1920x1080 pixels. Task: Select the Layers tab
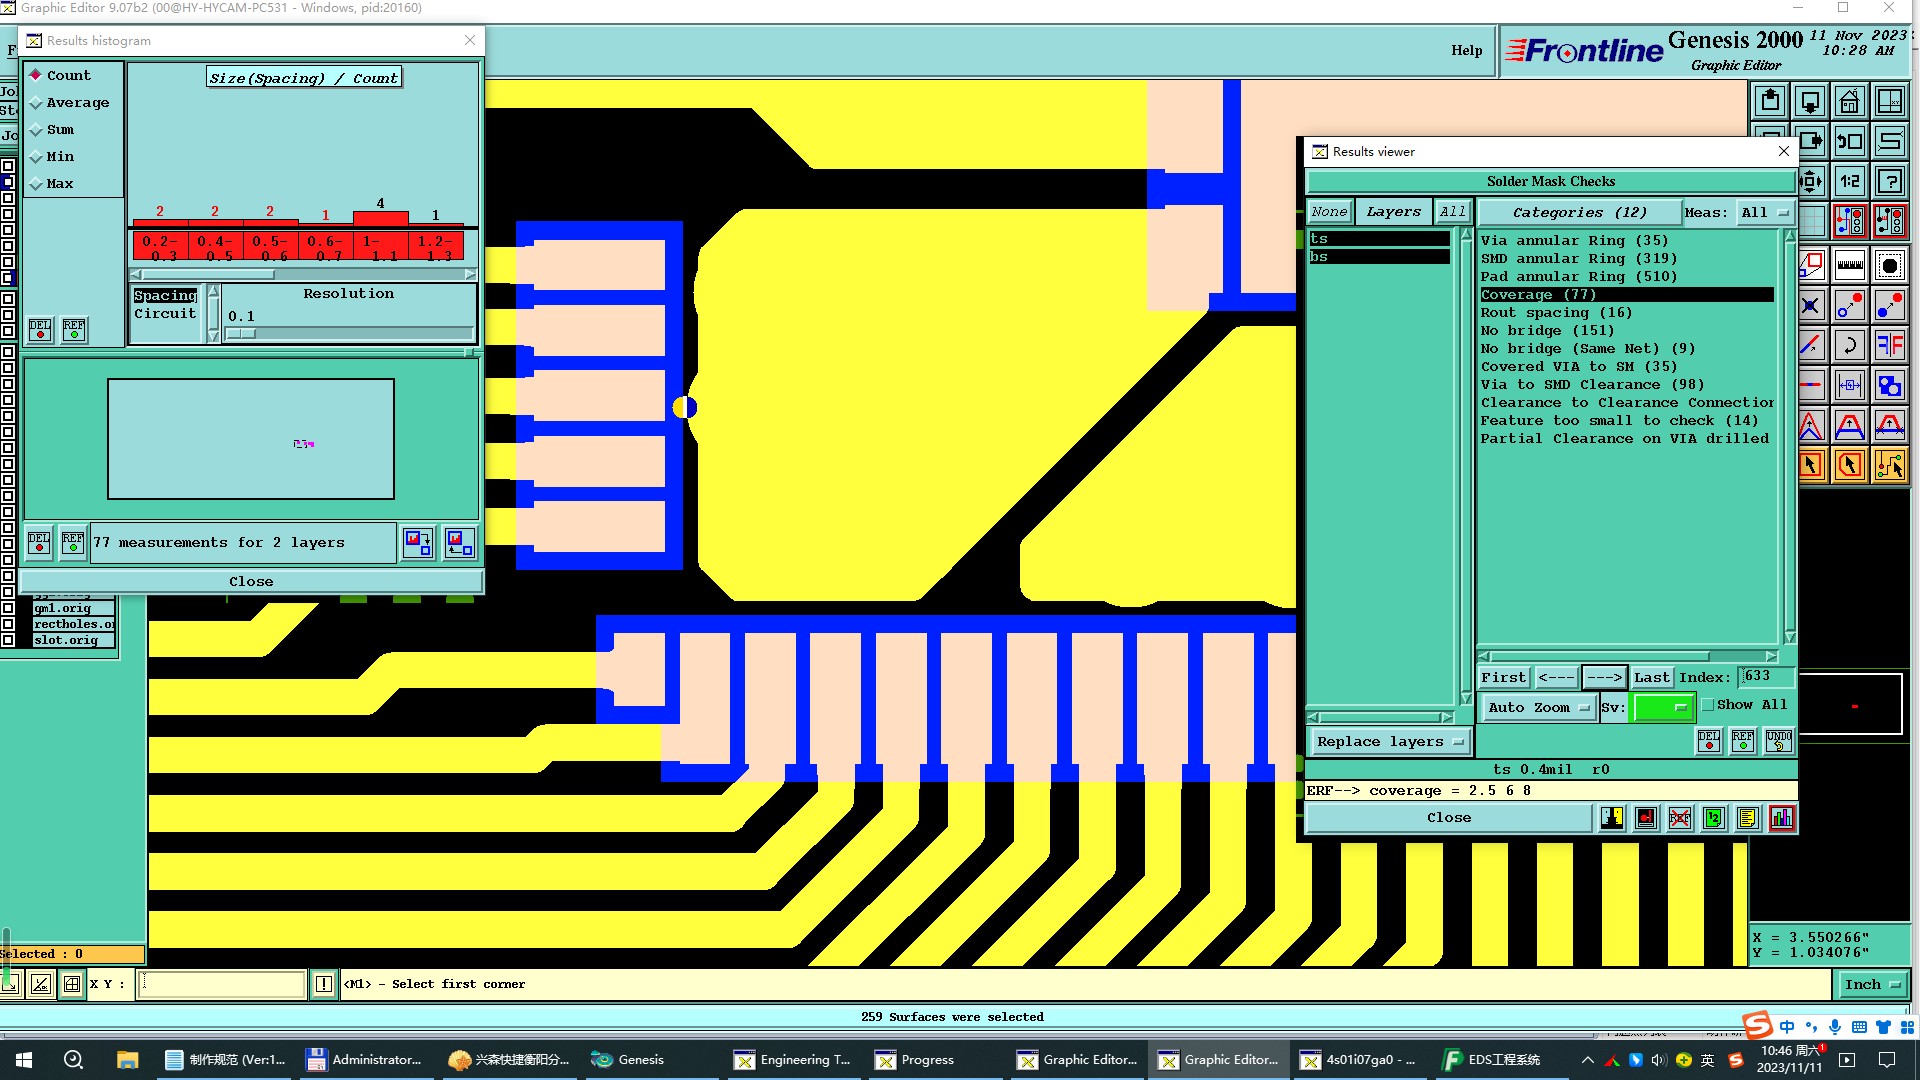(1393, 212)
